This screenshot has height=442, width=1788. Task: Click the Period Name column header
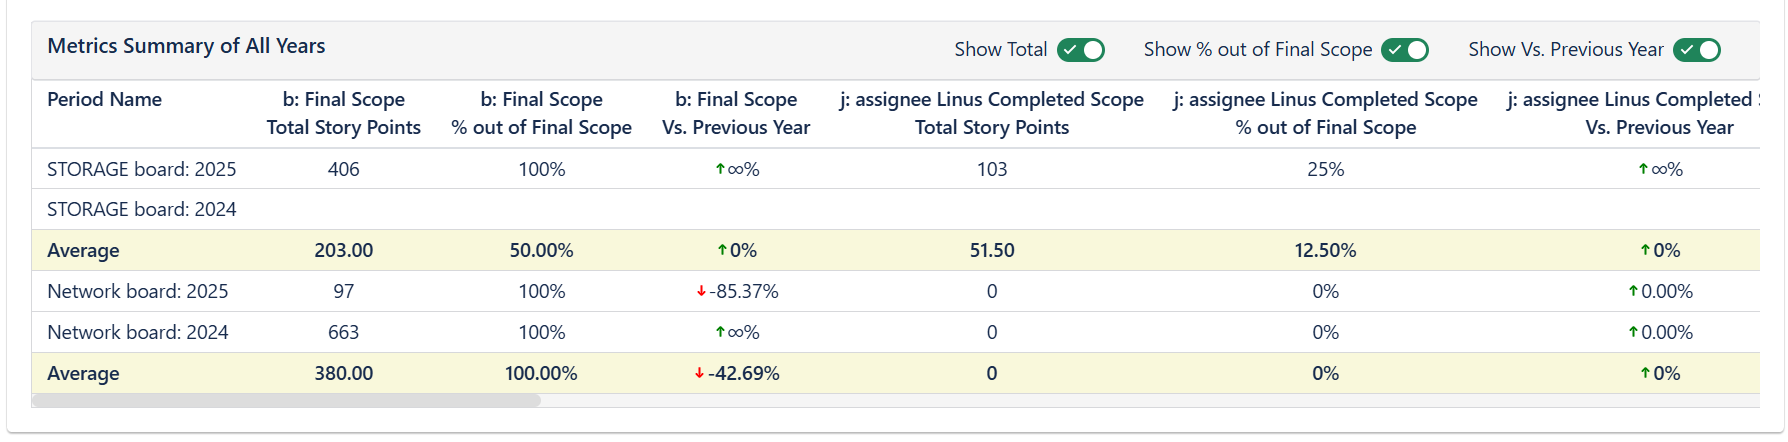click(104, 100)
